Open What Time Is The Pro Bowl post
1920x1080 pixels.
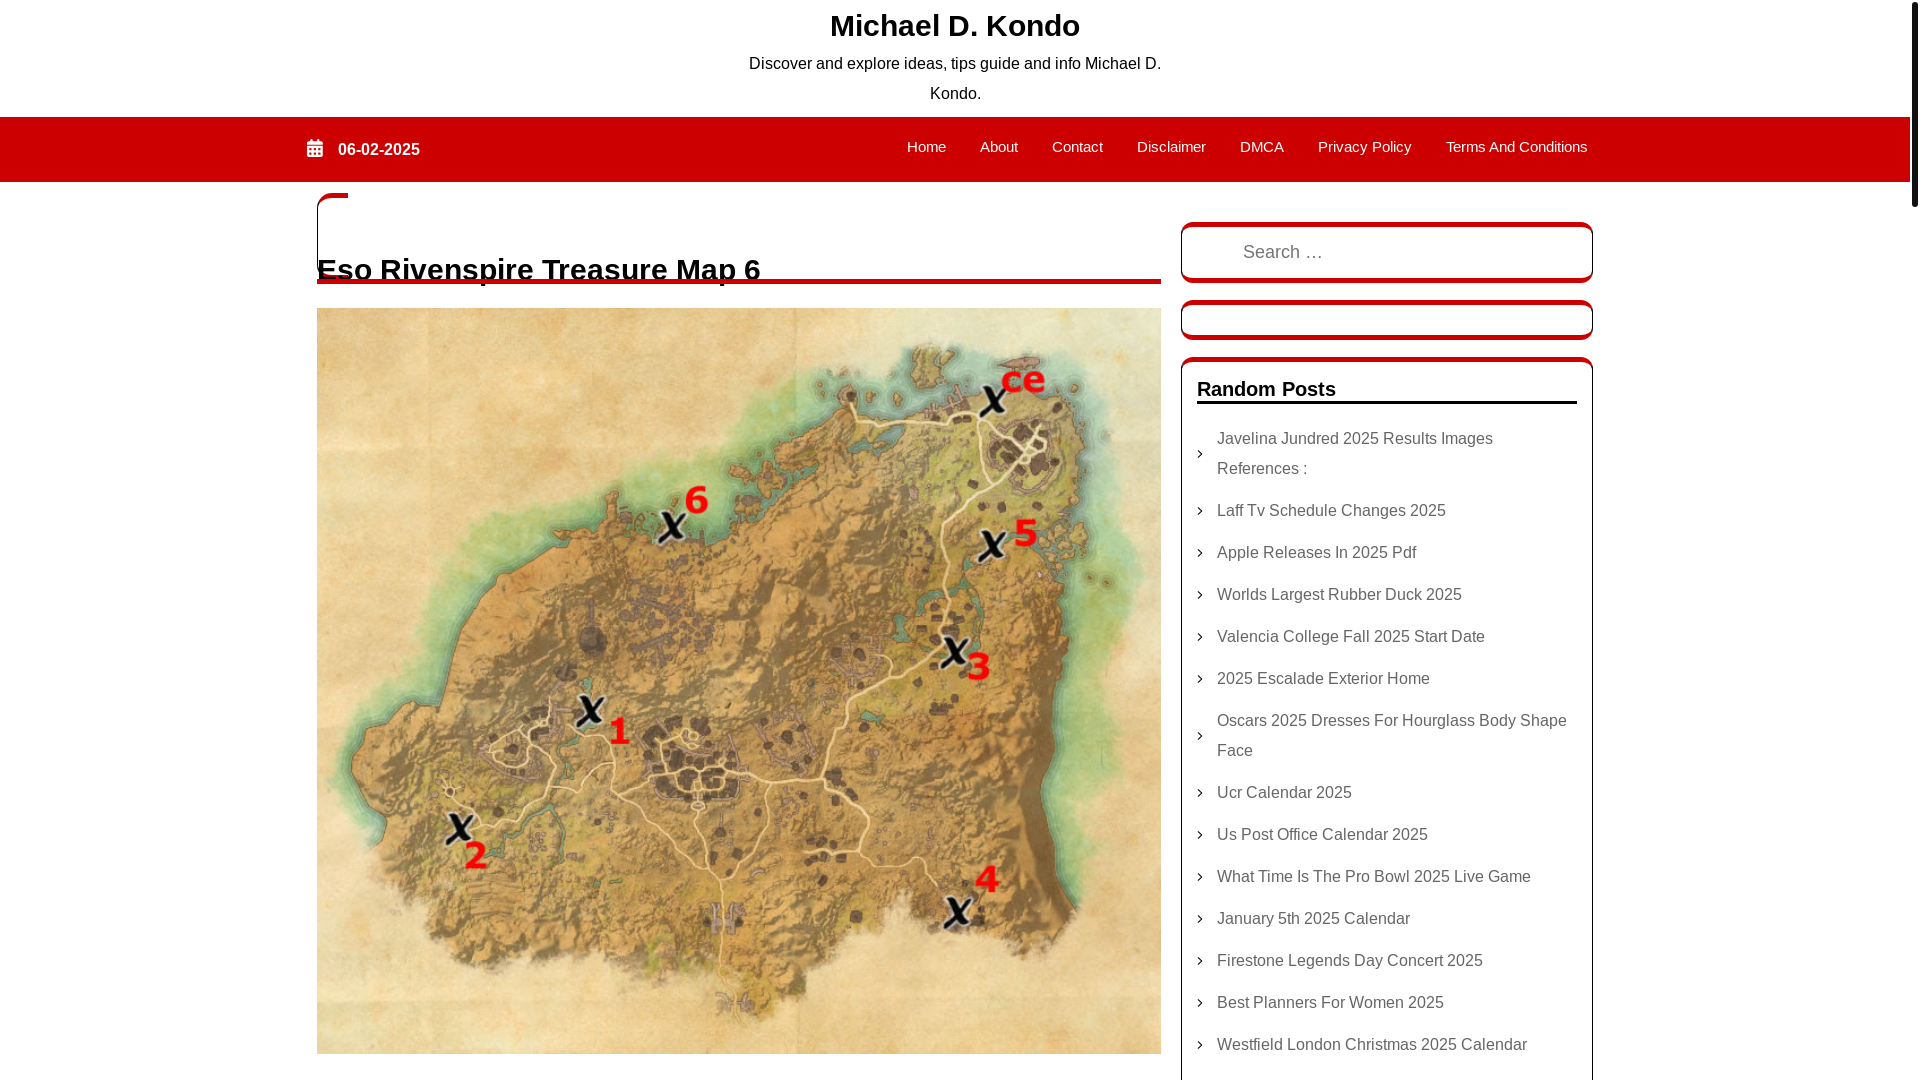1373,877
